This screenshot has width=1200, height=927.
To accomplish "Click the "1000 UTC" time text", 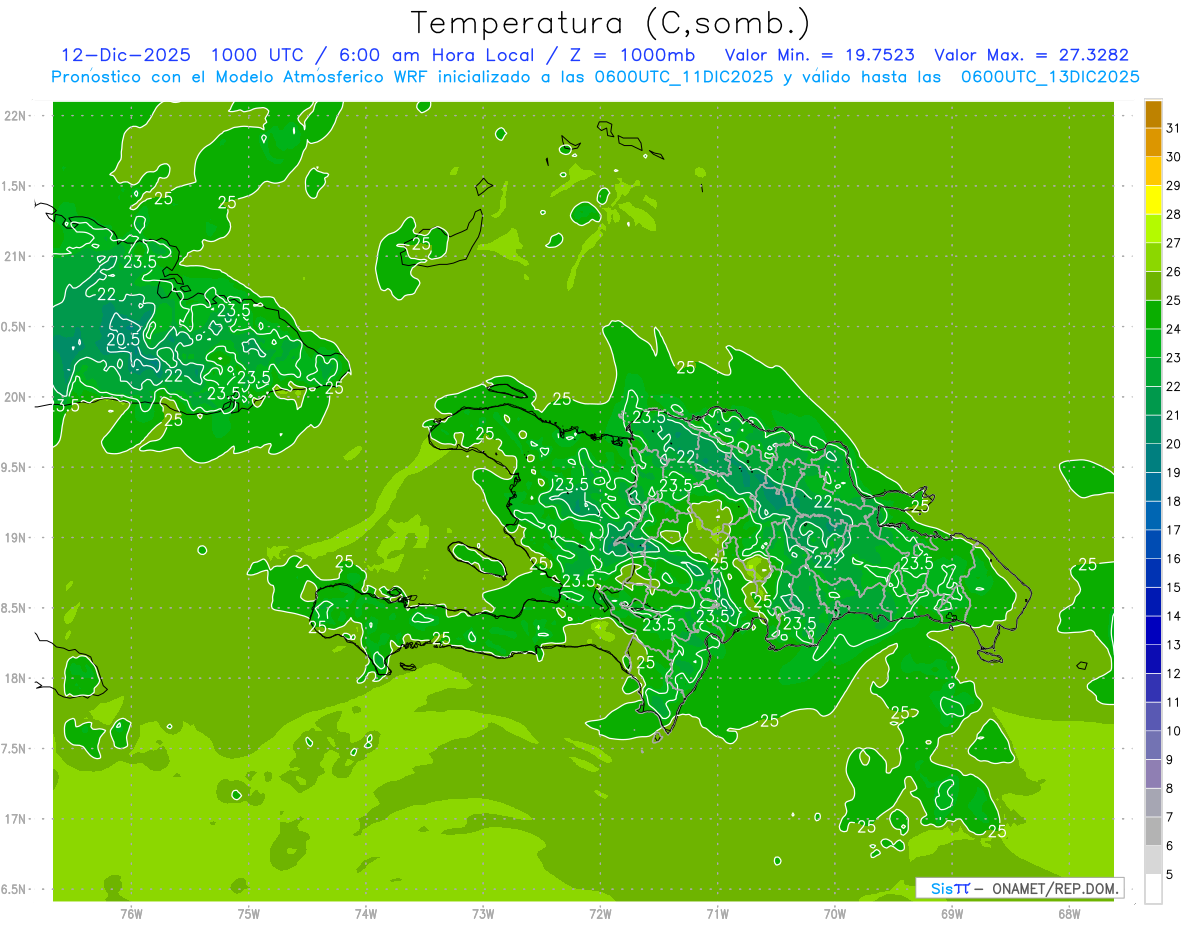I will [259, 55].
